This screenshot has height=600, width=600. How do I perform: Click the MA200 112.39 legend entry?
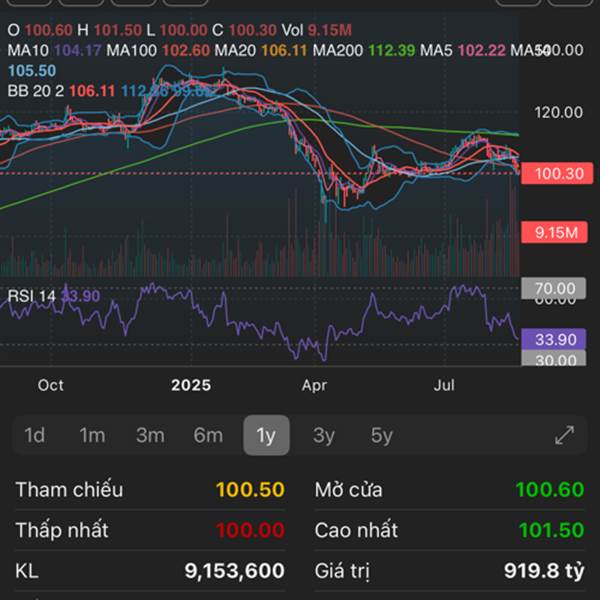[364, 51]
